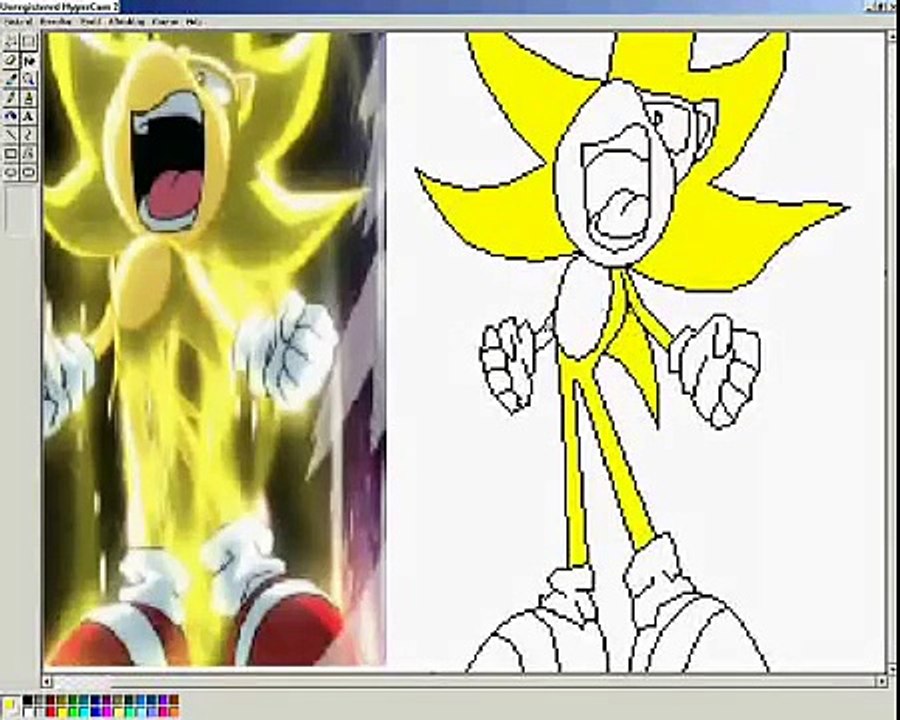Pick the dark gray color swatch
900x720 pixels.
38,699
